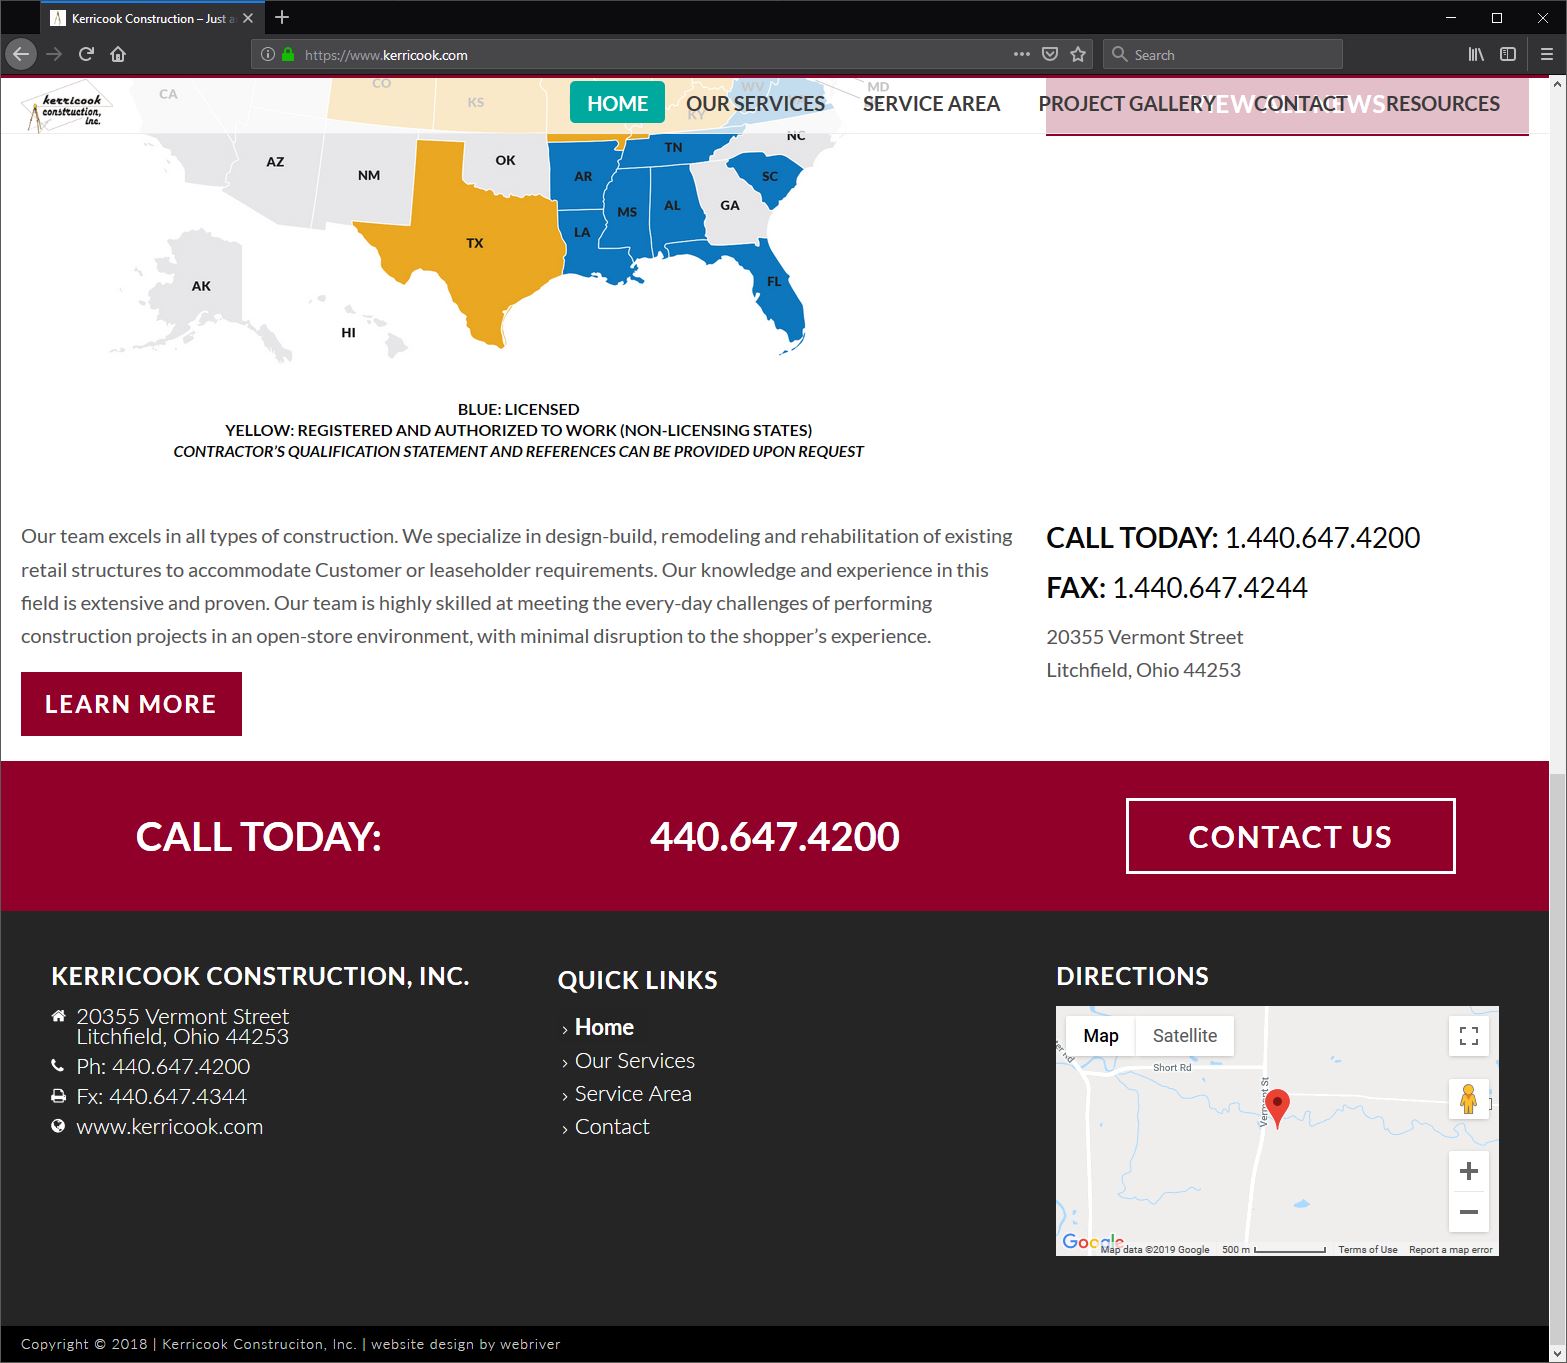Screen dimensions: 1567x1363
Task: Open the Firefox hamburger menu
Action: (1547, 54)
